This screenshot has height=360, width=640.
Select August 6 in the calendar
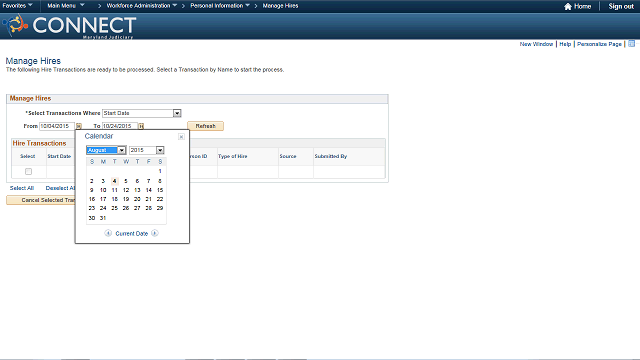click(137, 181)
